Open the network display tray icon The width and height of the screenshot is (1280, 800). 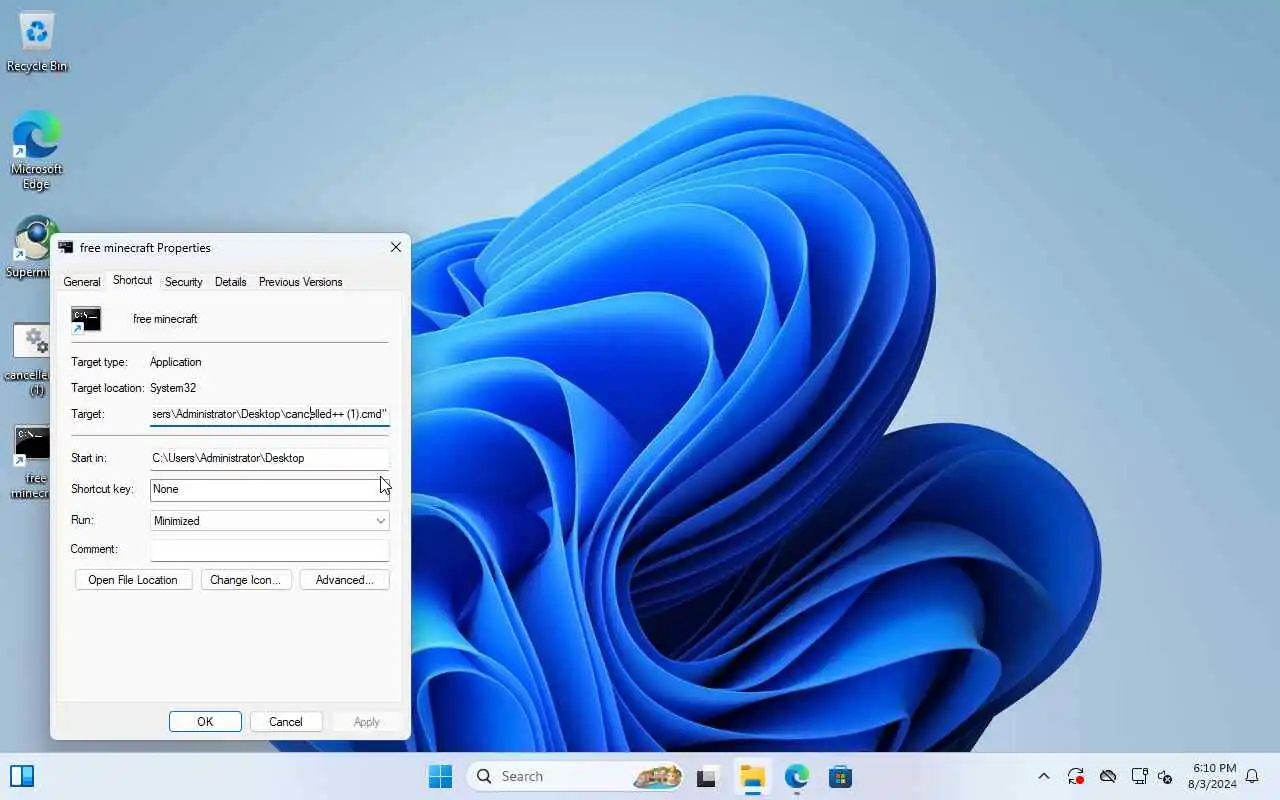pos(1139,776)
